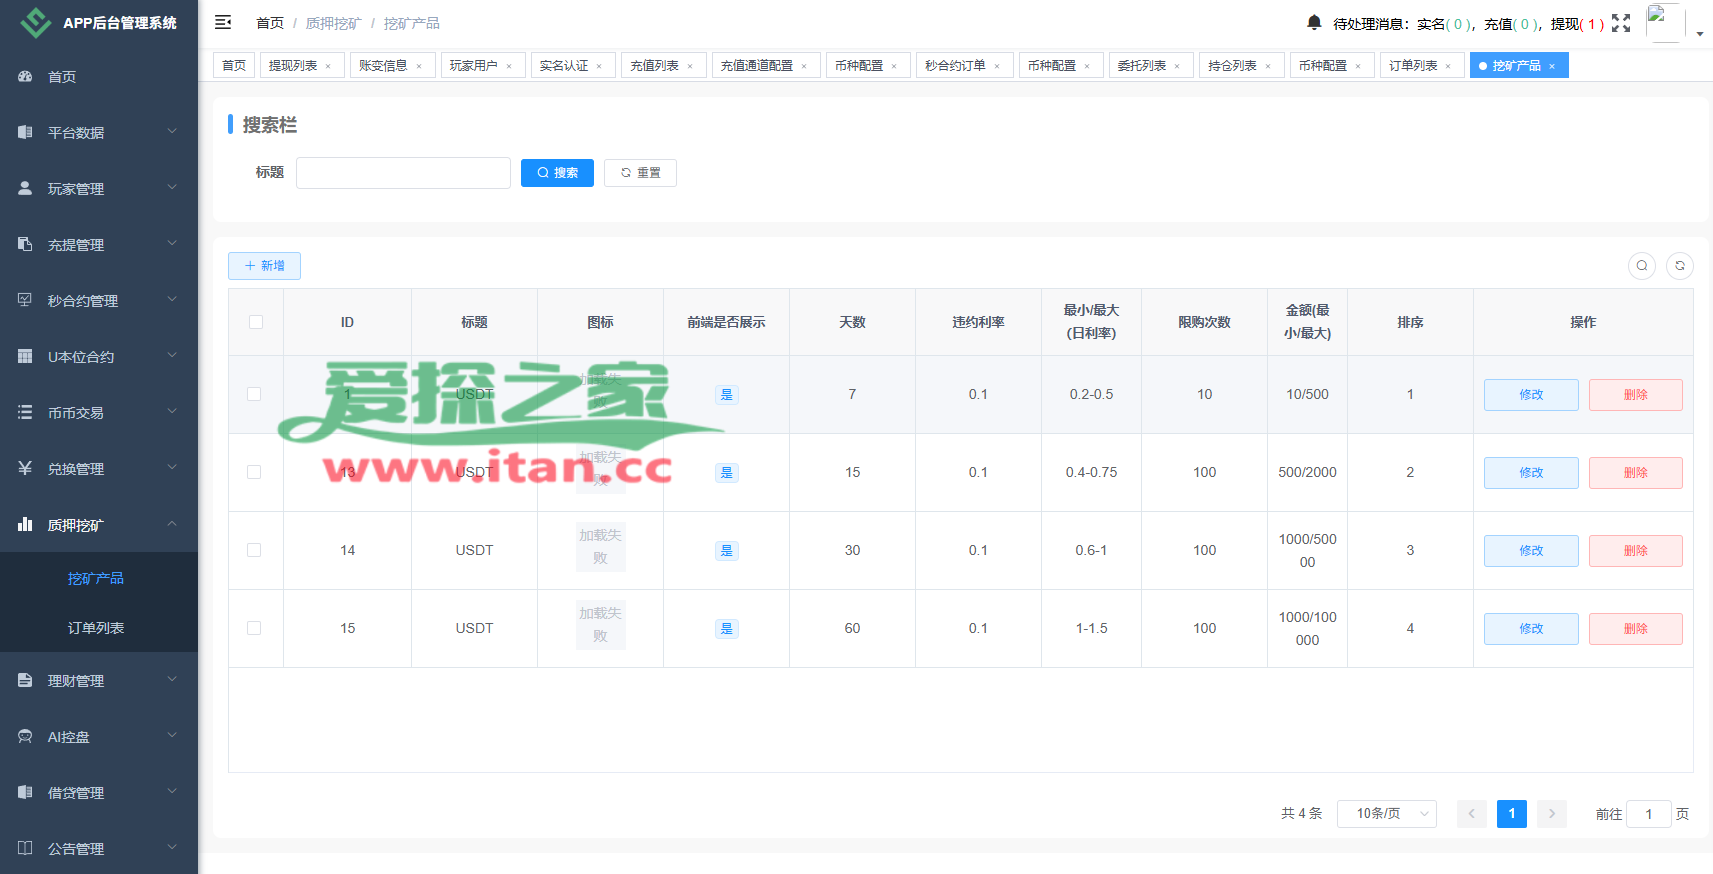
Task: Go to next page arrow
Action: click(1552, 814)
